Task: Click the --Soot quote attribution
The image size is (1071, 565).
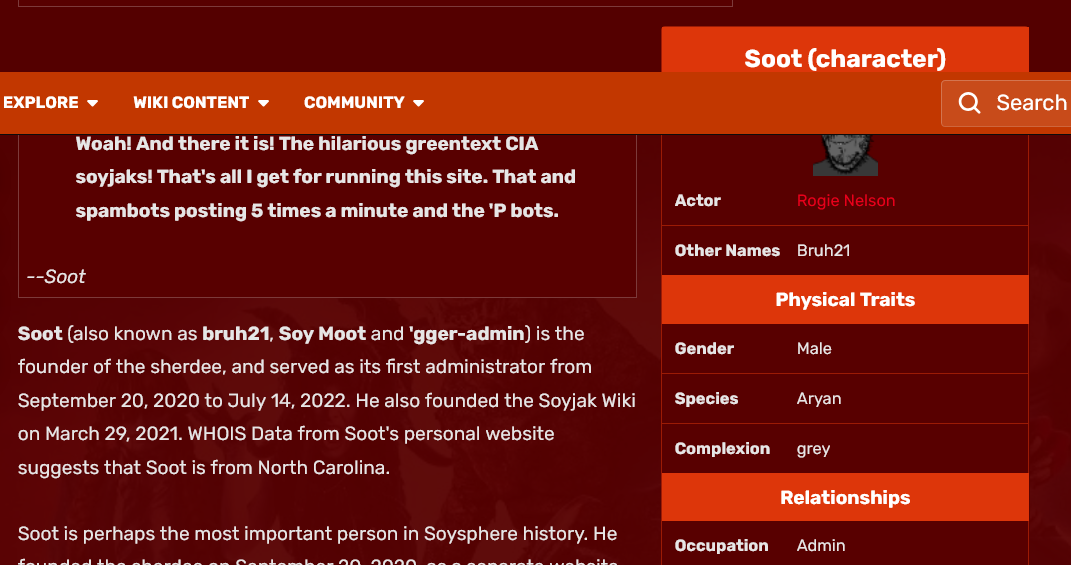Action: [55, 277]
